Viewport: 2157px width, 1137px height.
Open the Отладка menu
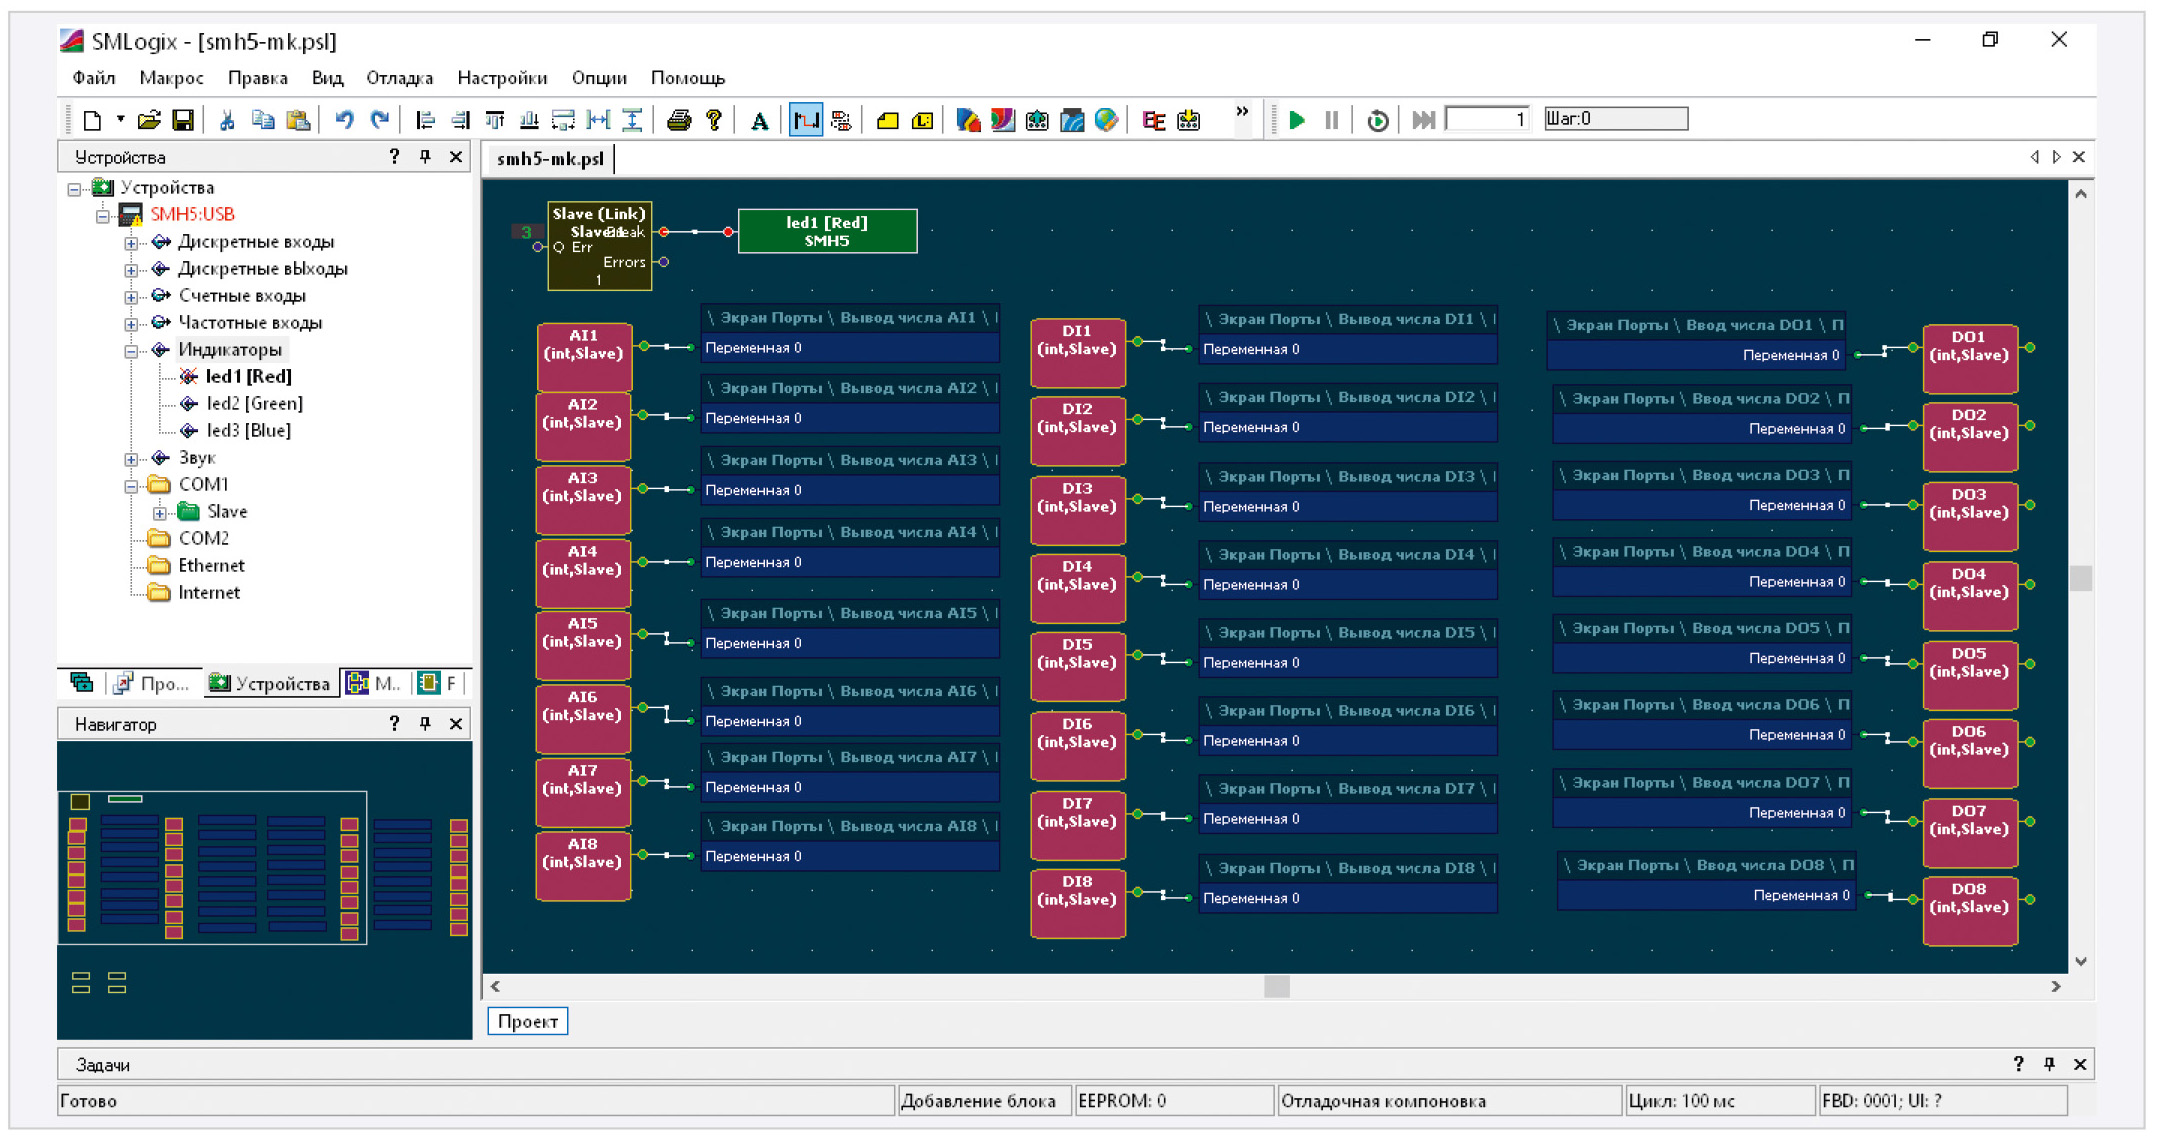(x=399, y=78)
